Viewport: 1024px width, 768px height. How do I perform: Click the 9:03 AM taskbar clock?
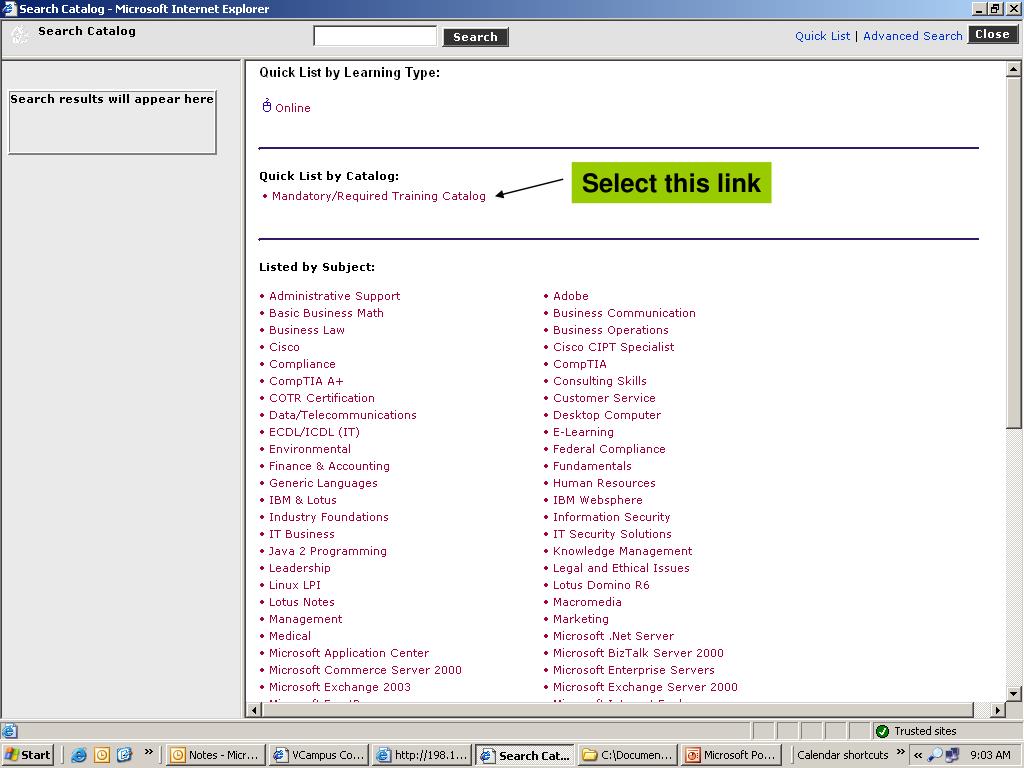[x=990, y=755]
